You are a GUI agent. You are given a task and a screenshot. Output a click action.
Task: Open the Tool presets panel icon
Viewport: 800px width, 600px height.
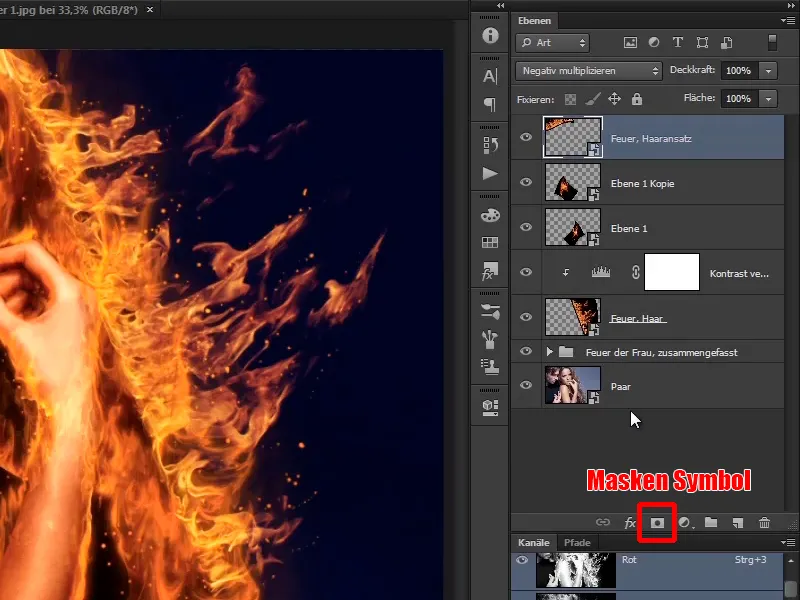pos(490,339)
